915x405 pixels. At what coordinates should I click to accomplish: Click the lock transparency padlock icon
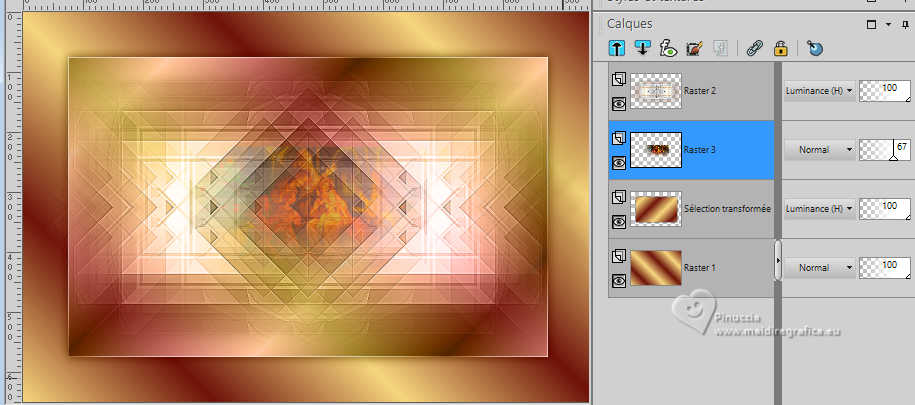[781, 48]
